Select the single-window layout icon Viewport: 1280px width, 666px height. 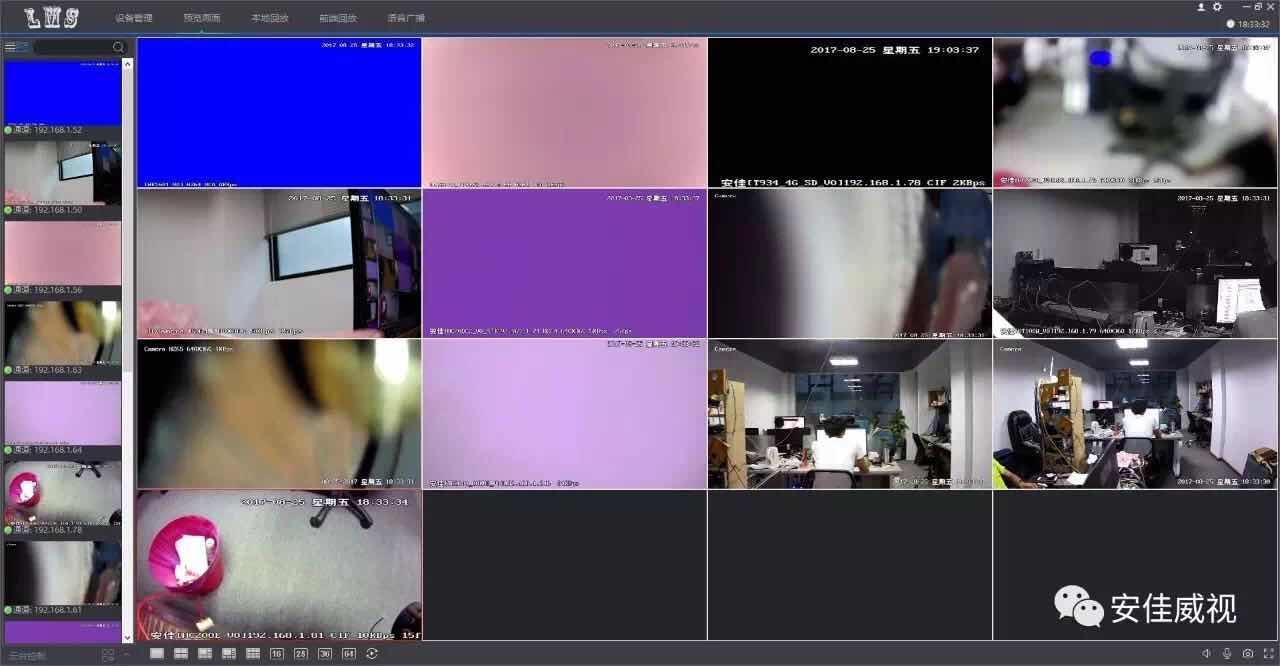[157, 654]
